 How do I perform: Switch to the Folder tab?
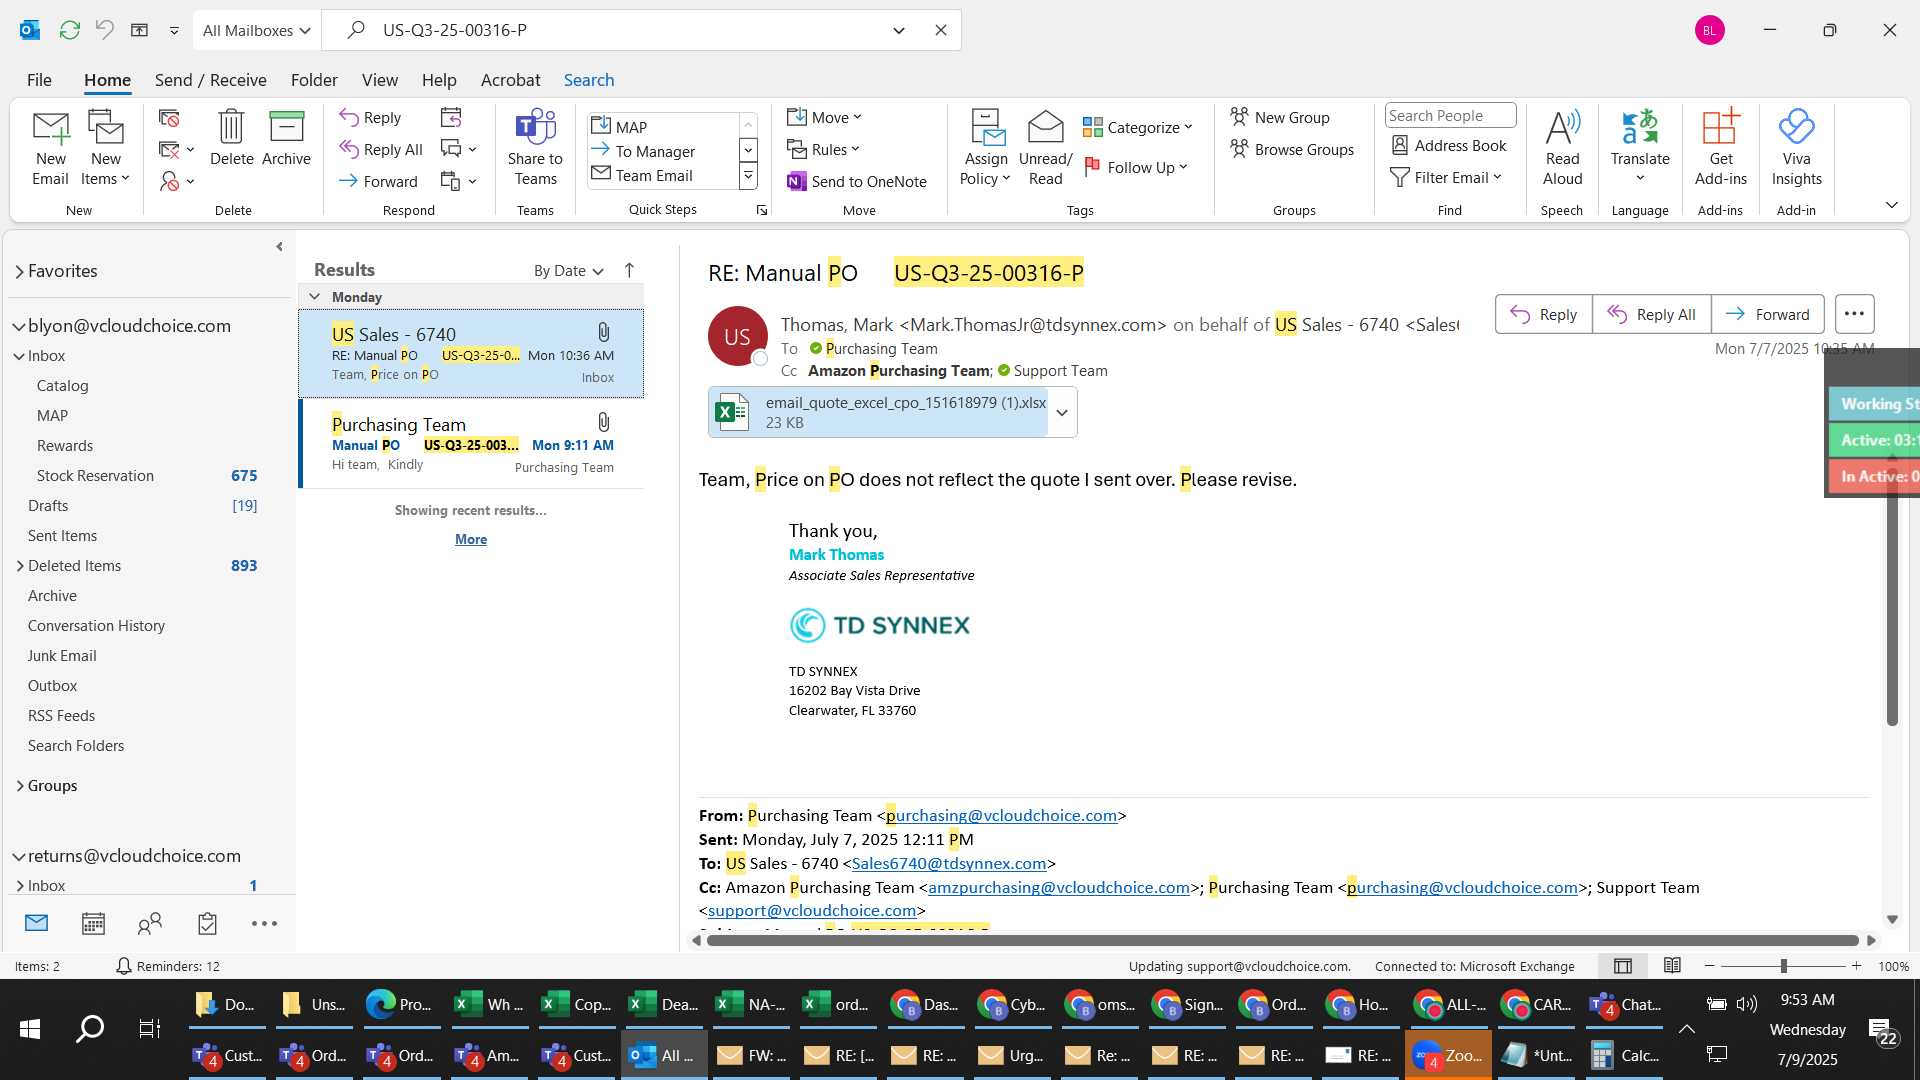pyautogui.click(x=314, y=80)
